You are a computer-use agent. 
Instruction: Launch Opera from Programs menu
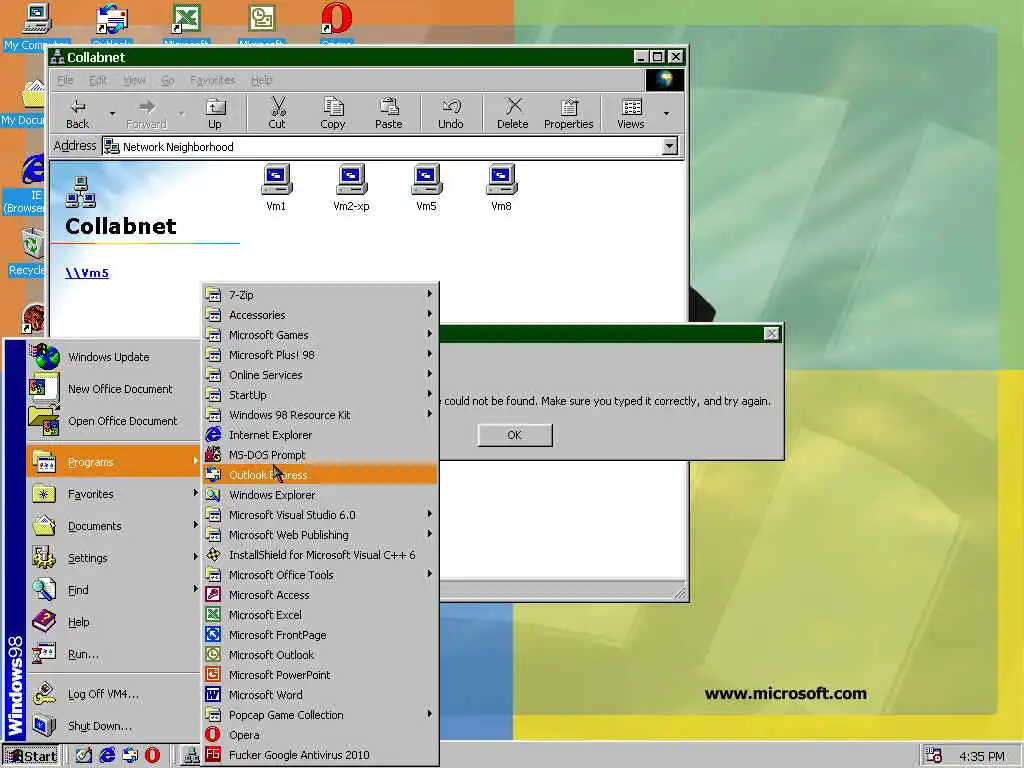click(x=320, y=735)
